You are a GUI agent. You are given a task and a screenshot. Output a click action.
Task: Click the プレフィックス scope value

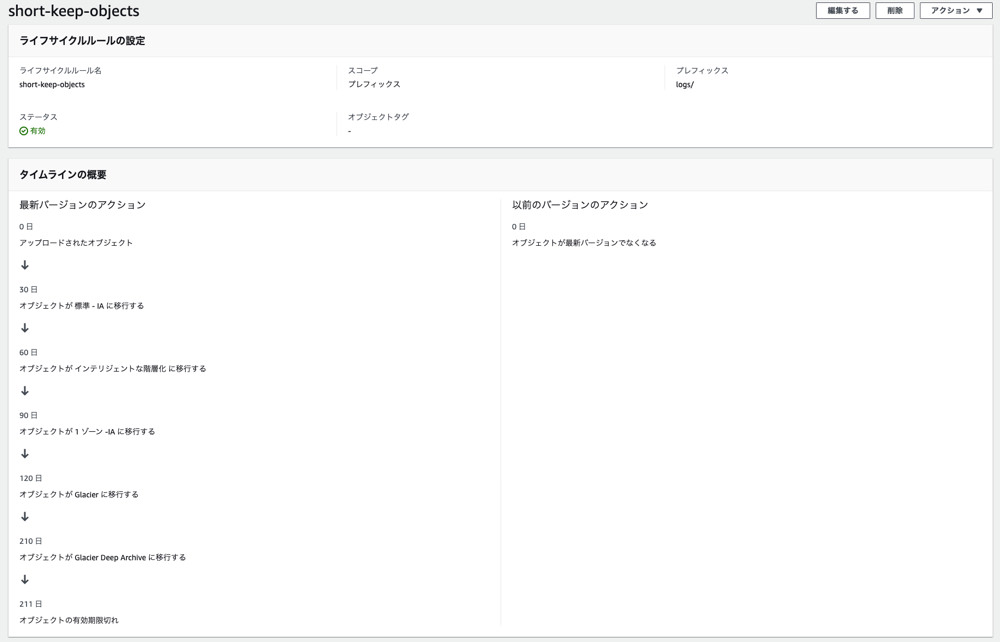pos(374,85)
